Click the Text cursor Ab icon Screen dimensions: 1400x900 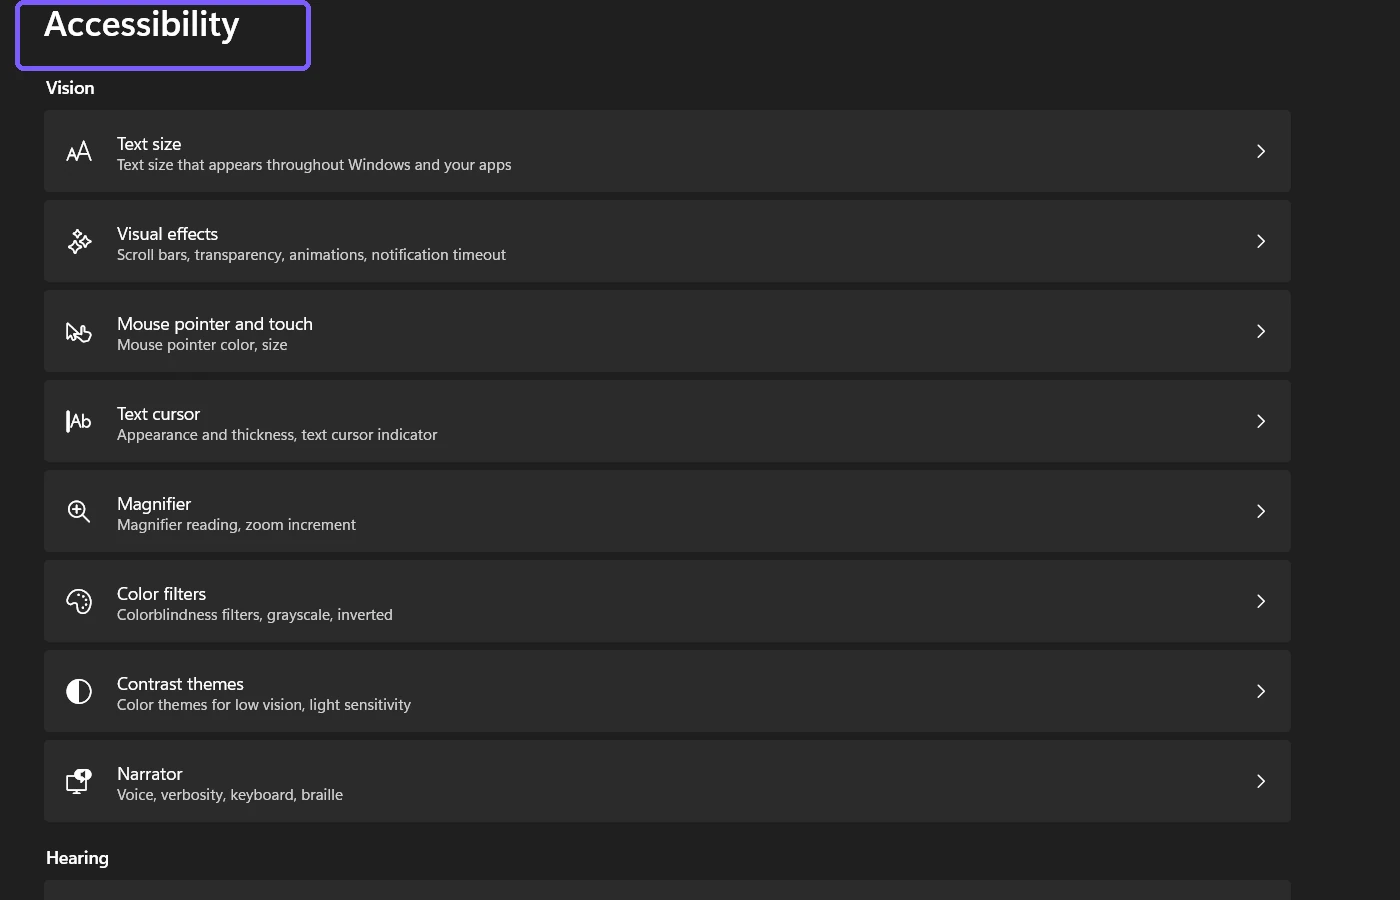[x=79, y=421]
